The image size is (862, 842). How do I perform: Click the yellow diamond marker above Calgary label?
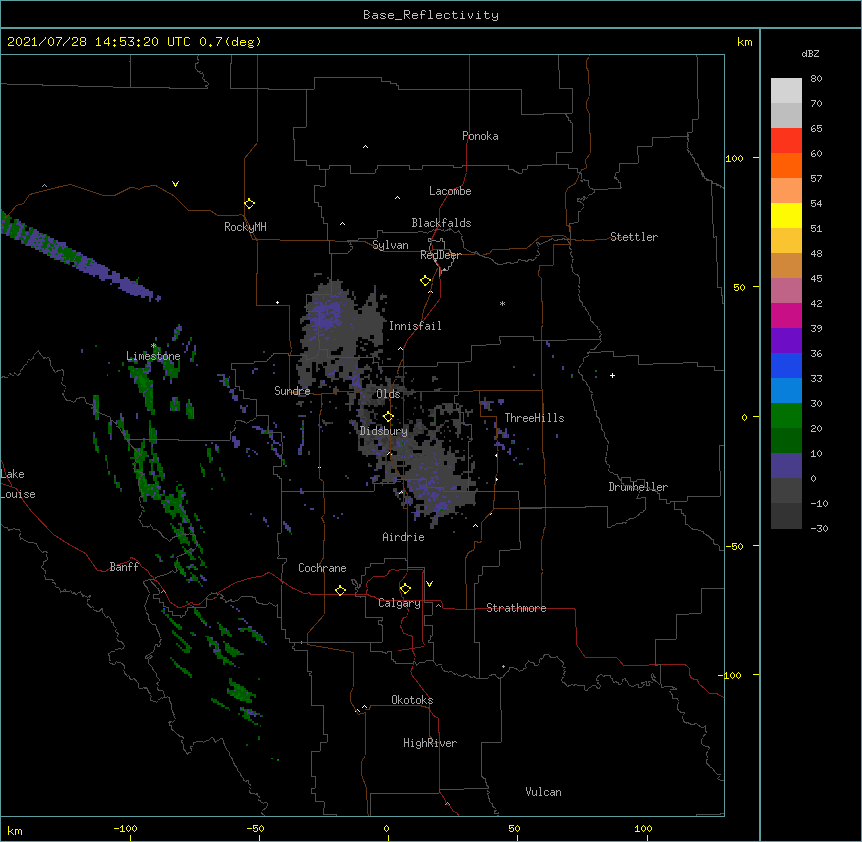(x=405, y=589)
